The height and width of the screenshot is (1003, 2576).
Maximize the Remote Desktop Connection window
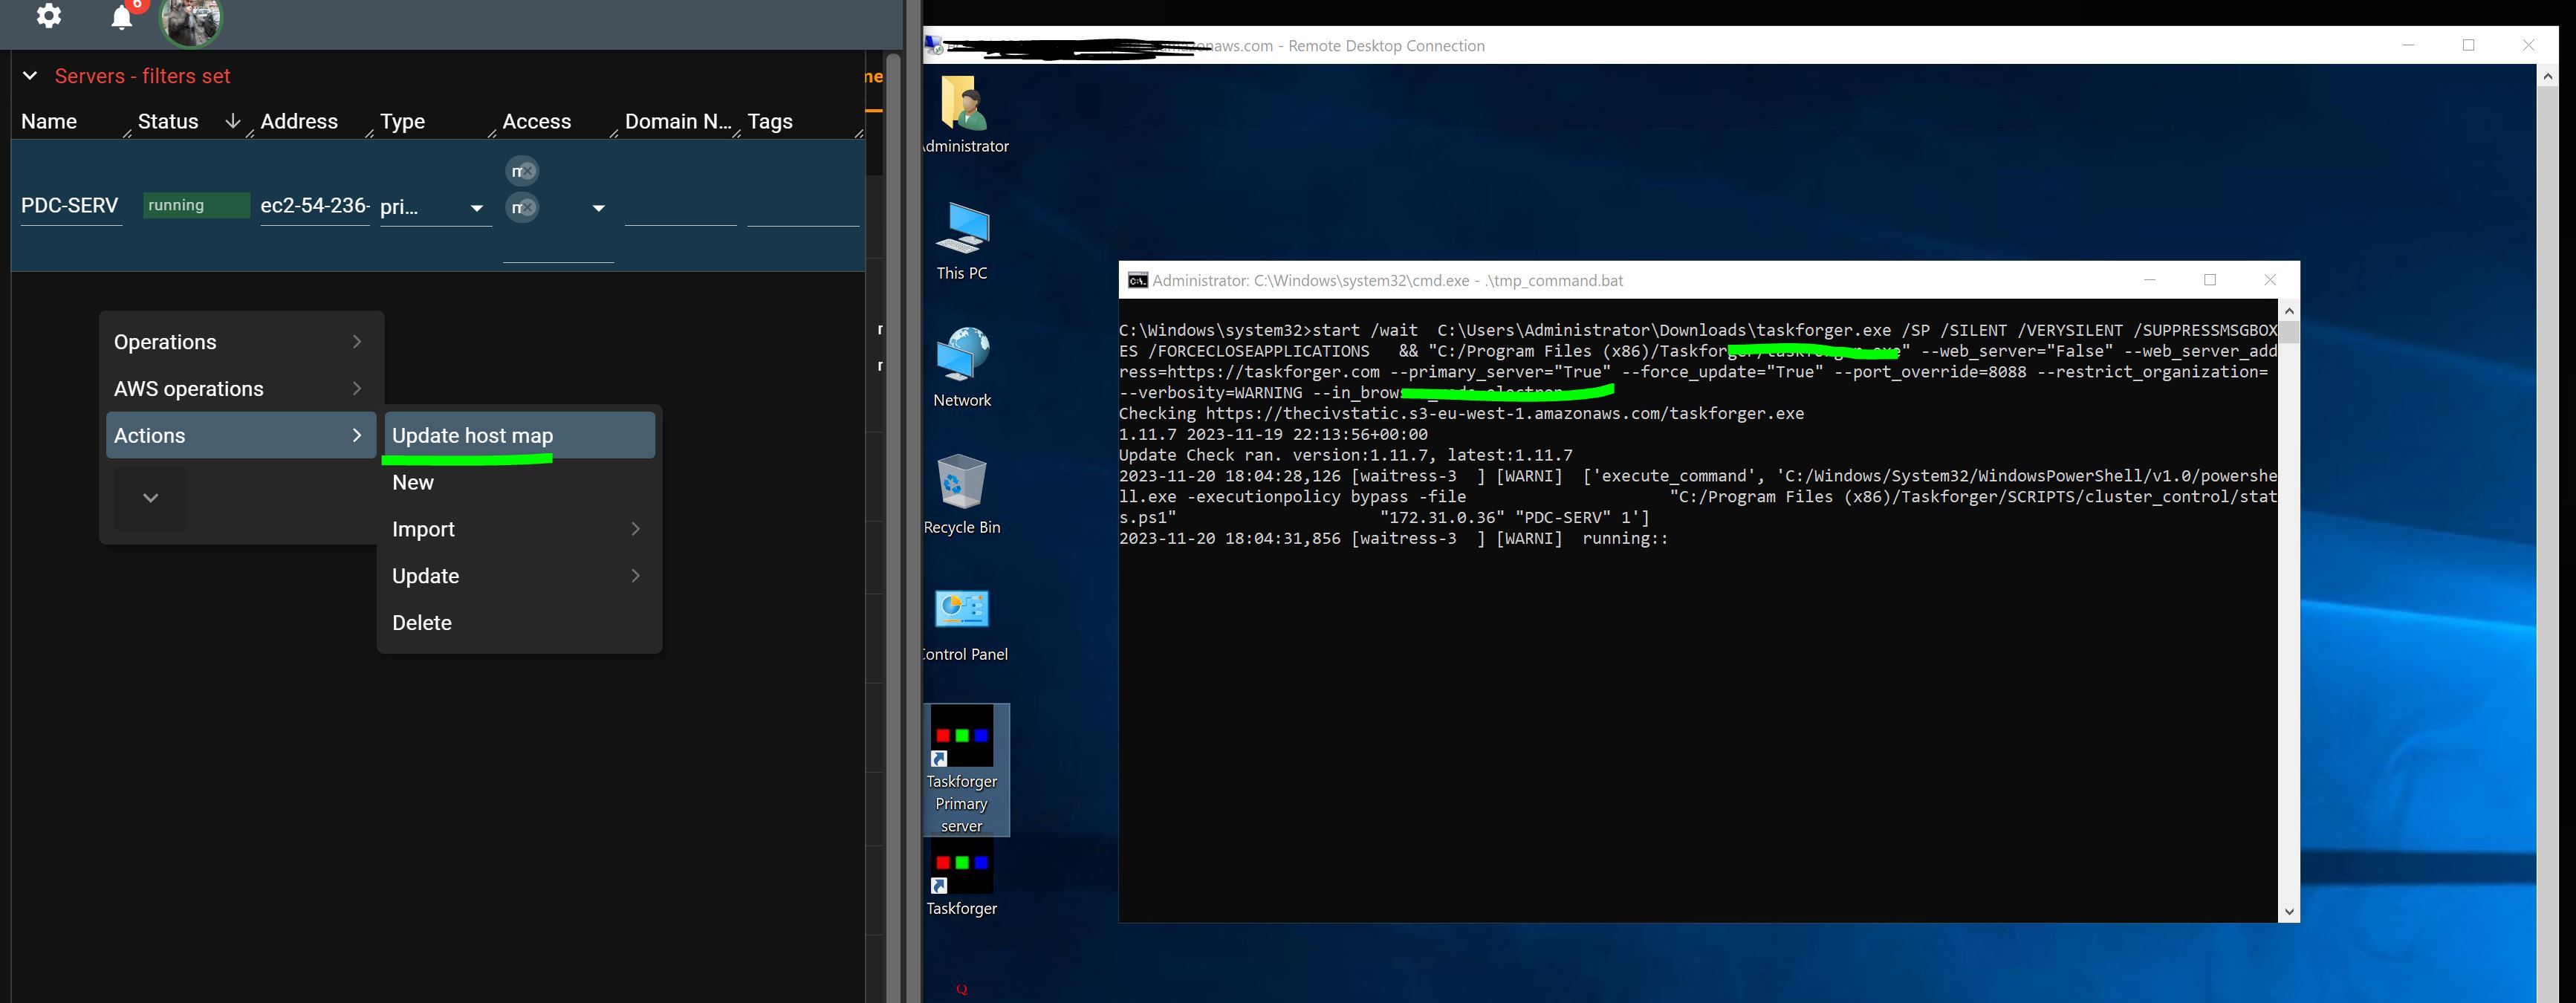click(x=2468, y=45)
